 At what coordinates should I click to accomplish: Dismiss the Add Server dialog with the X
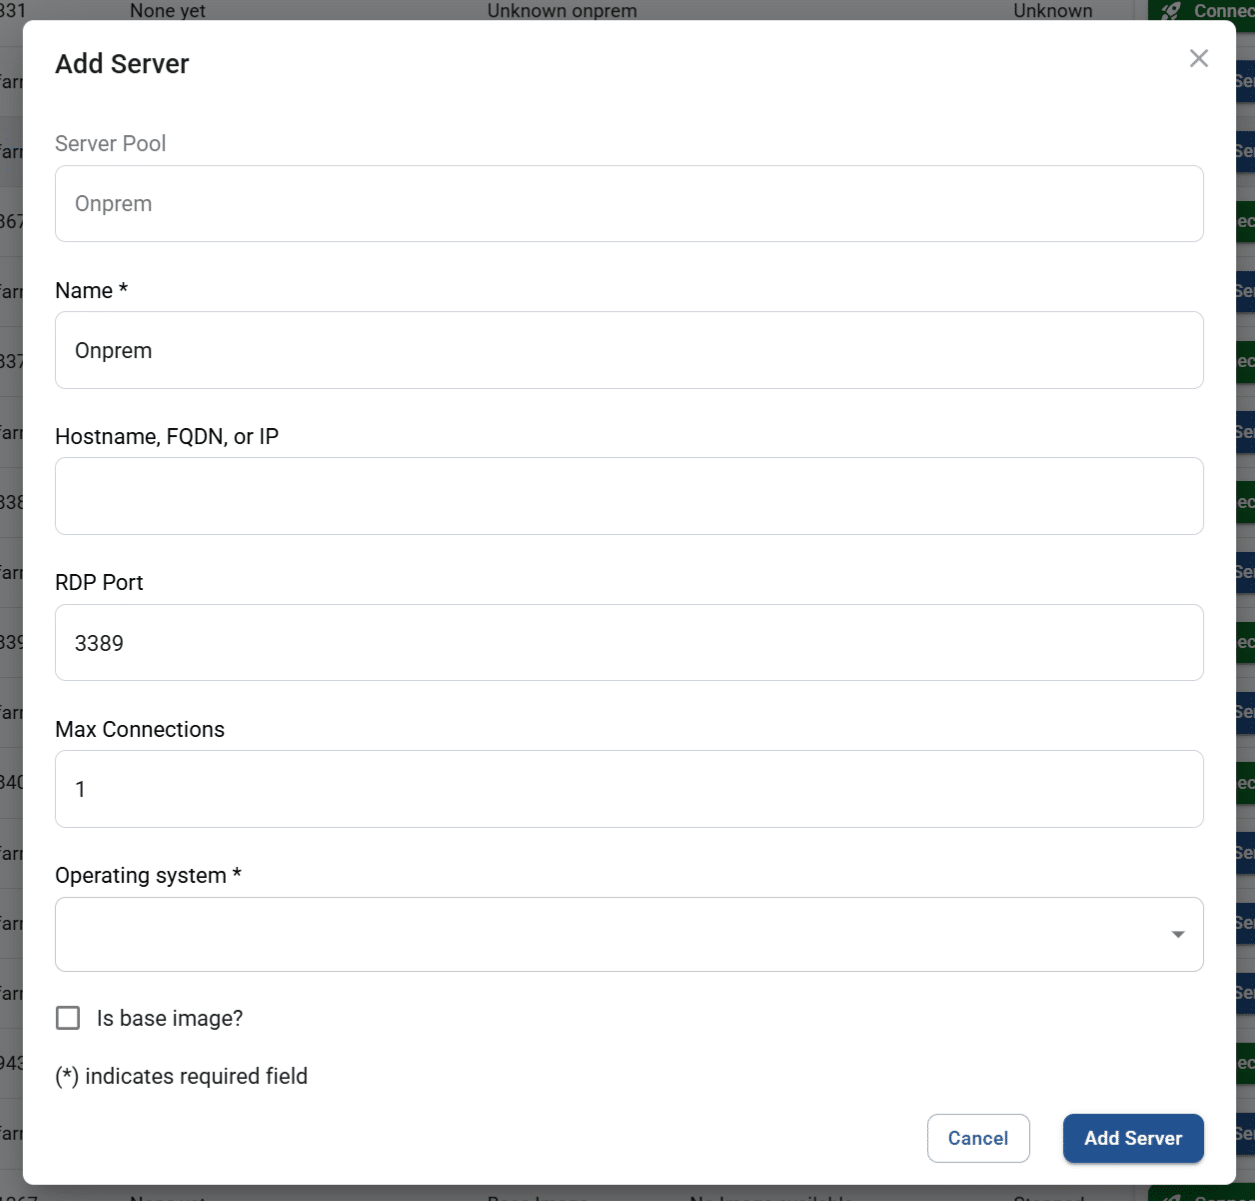[1198, 58]
